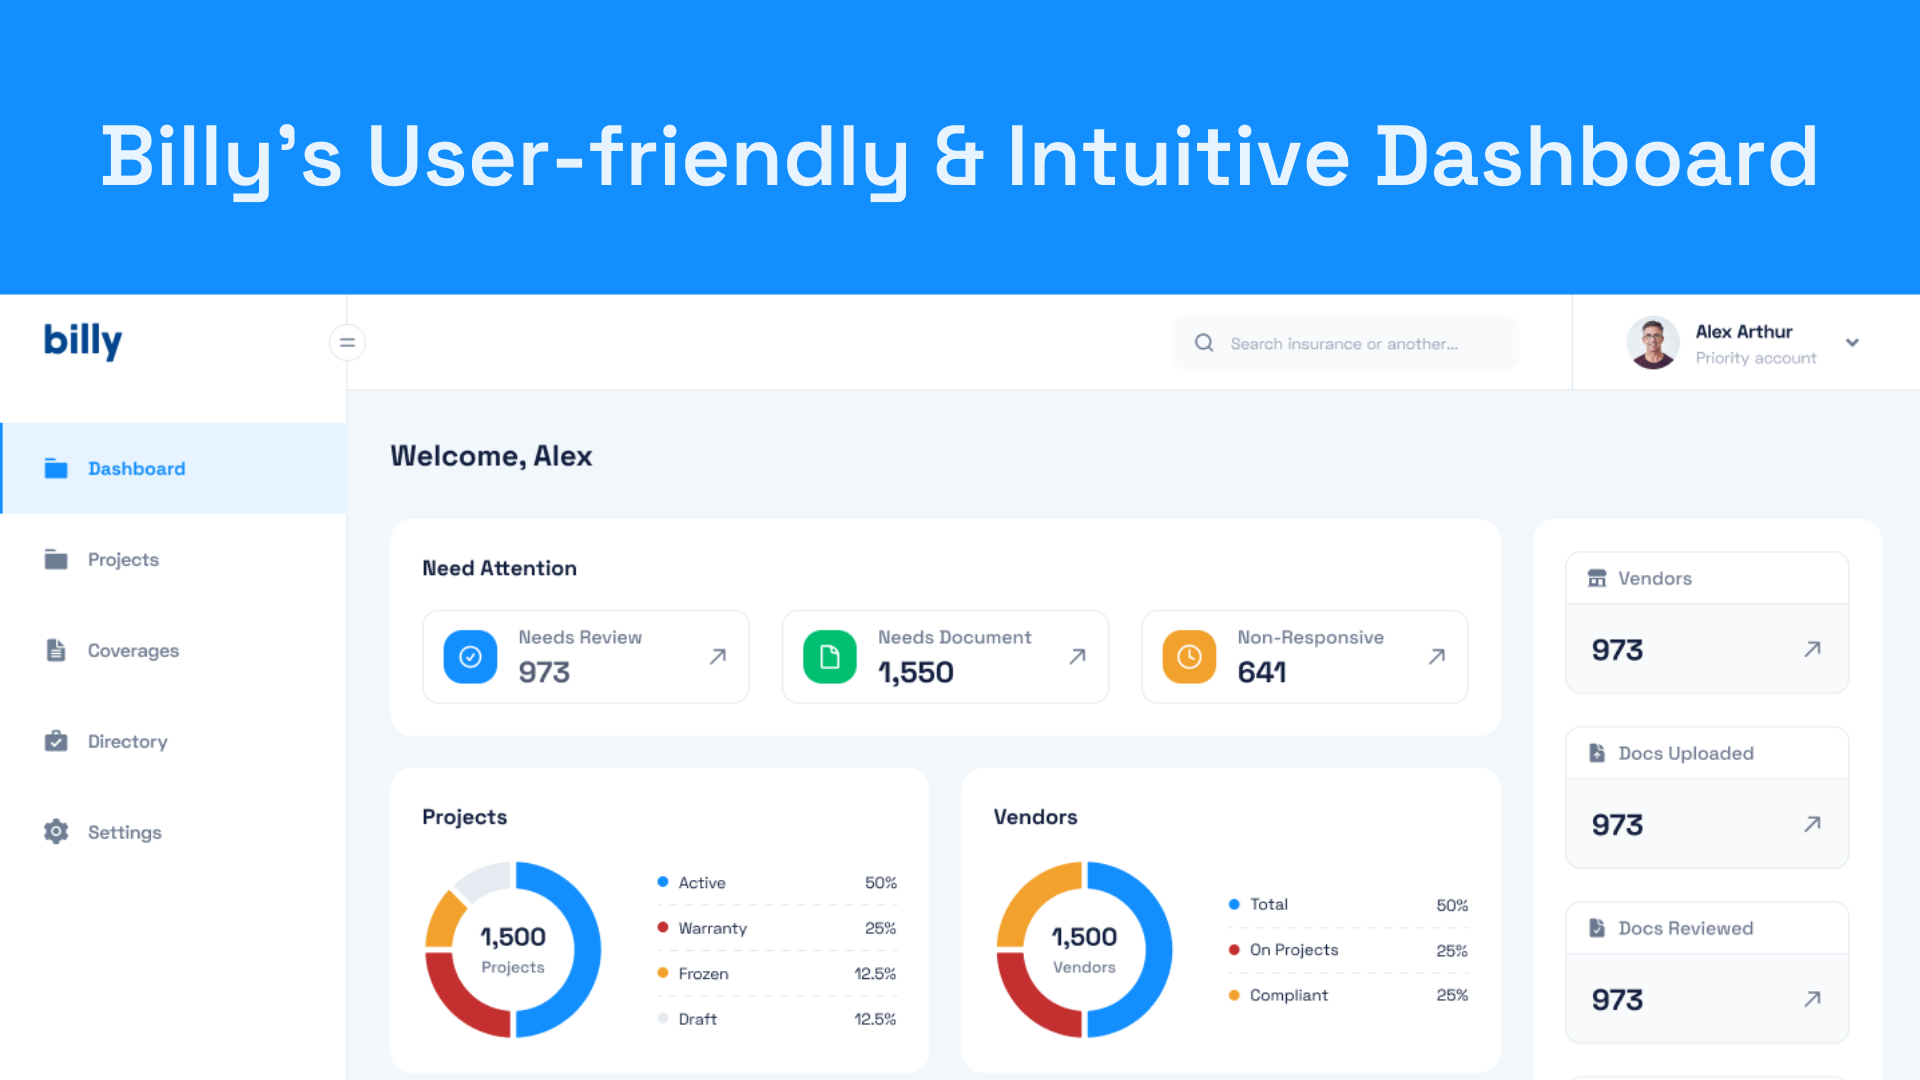Open the Projects navigation icon
Viewport: 1920px width, 1080px height.
tap(55, 558)
